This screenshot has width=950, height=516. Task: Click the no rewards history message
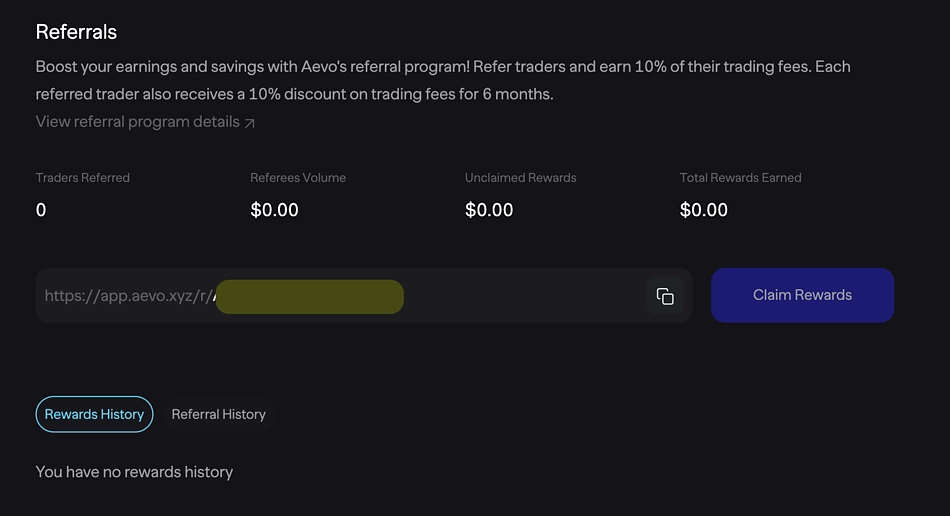[134, 471]
